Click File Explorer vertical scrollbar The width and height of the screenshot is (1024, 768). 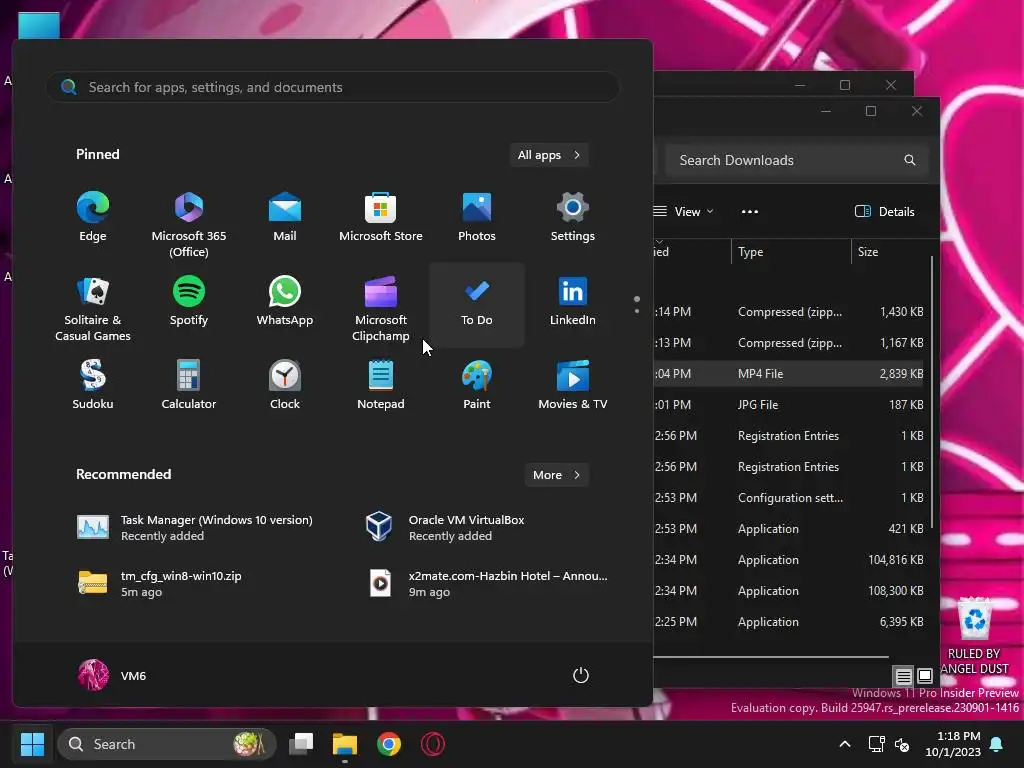932,392
